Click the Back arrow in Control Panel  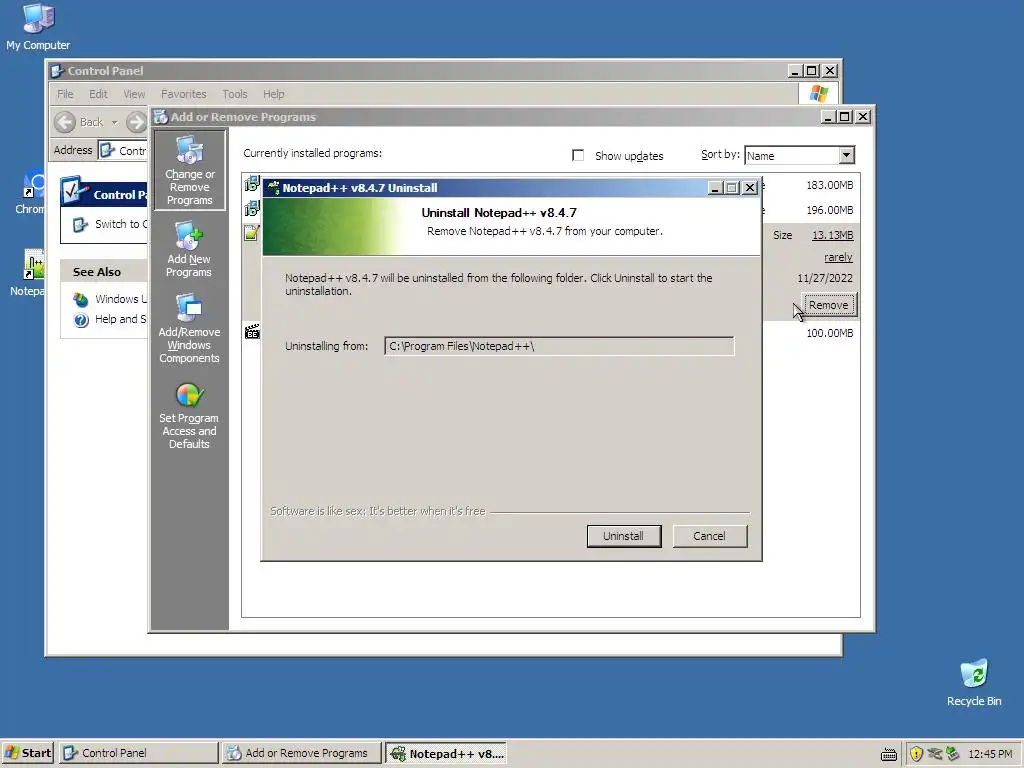pos(65,122)
